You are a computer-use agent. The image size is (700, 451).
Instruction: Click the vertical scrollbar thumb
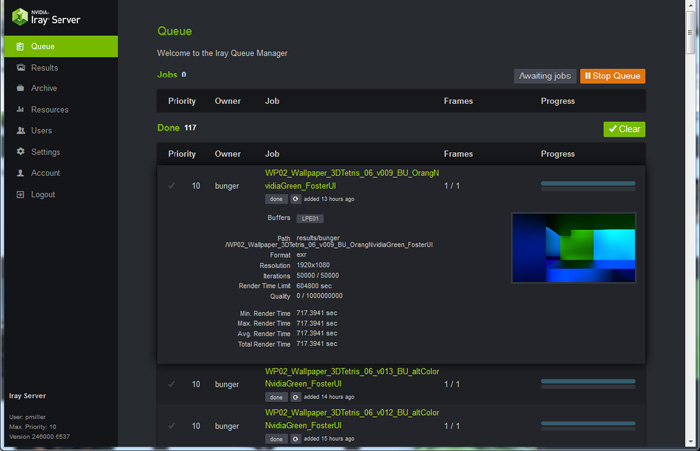point(690,32)
